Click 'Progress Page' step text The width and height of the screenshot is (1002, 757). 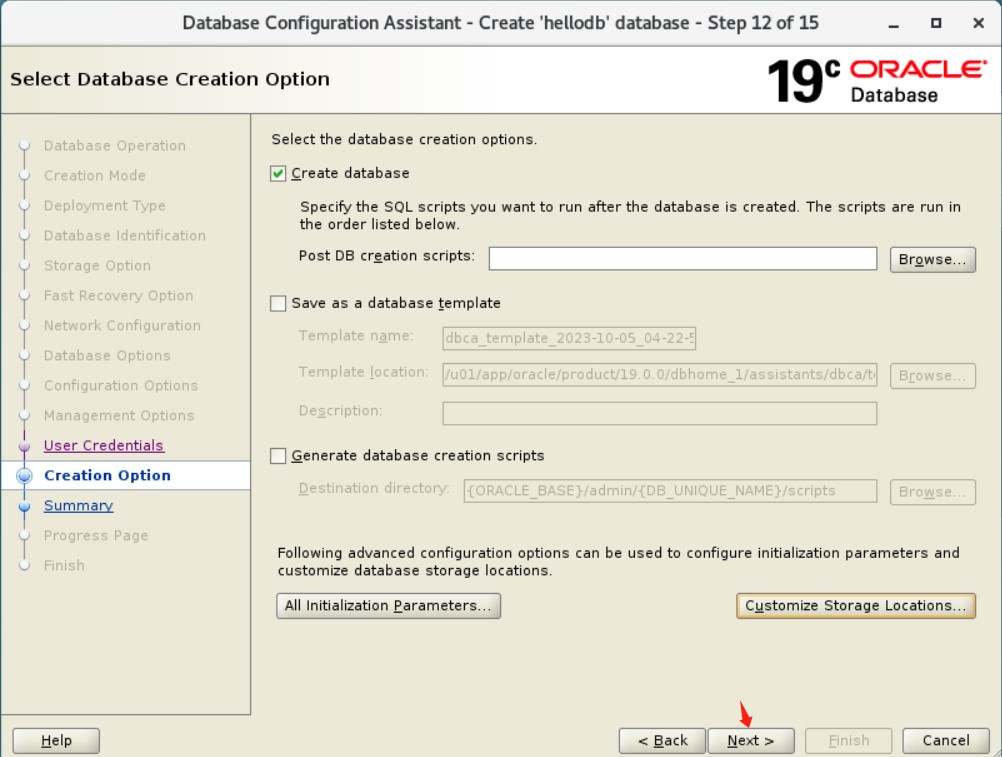coord(96,536)
